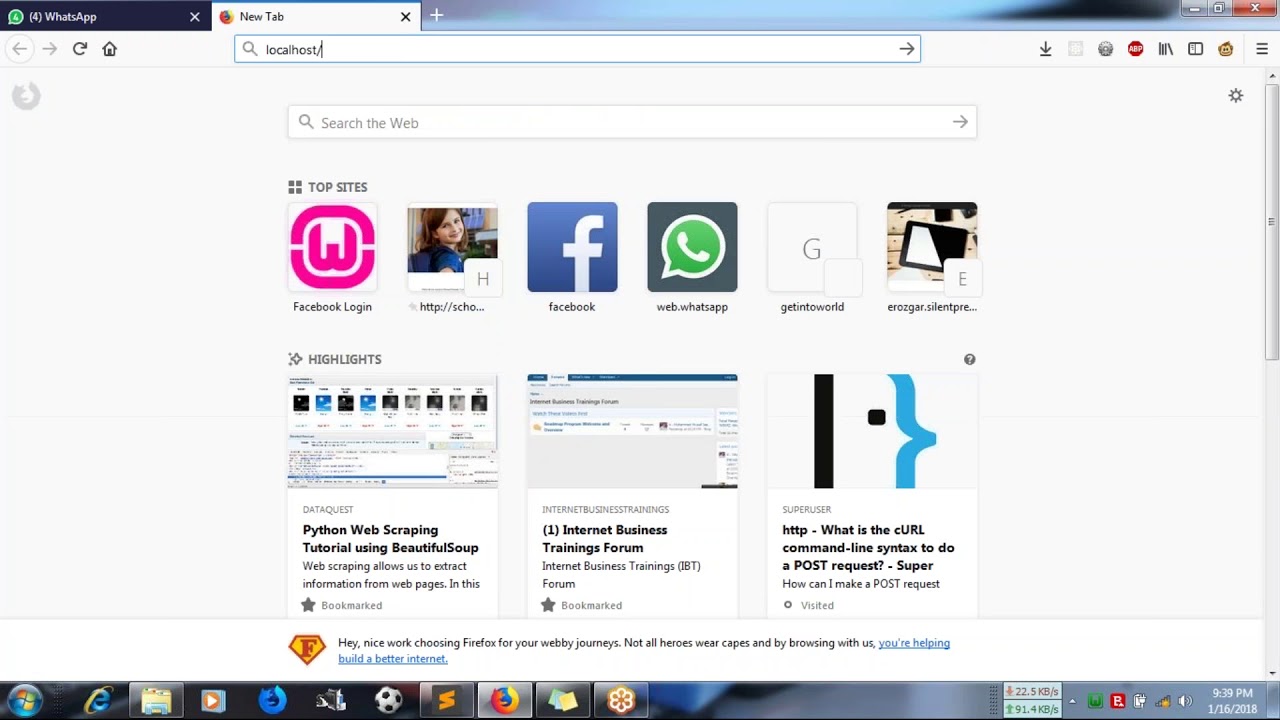Open the Firefox hamburger menu
The width and height of the screenshot is (1280, 720).
[x=1262, y=49]
